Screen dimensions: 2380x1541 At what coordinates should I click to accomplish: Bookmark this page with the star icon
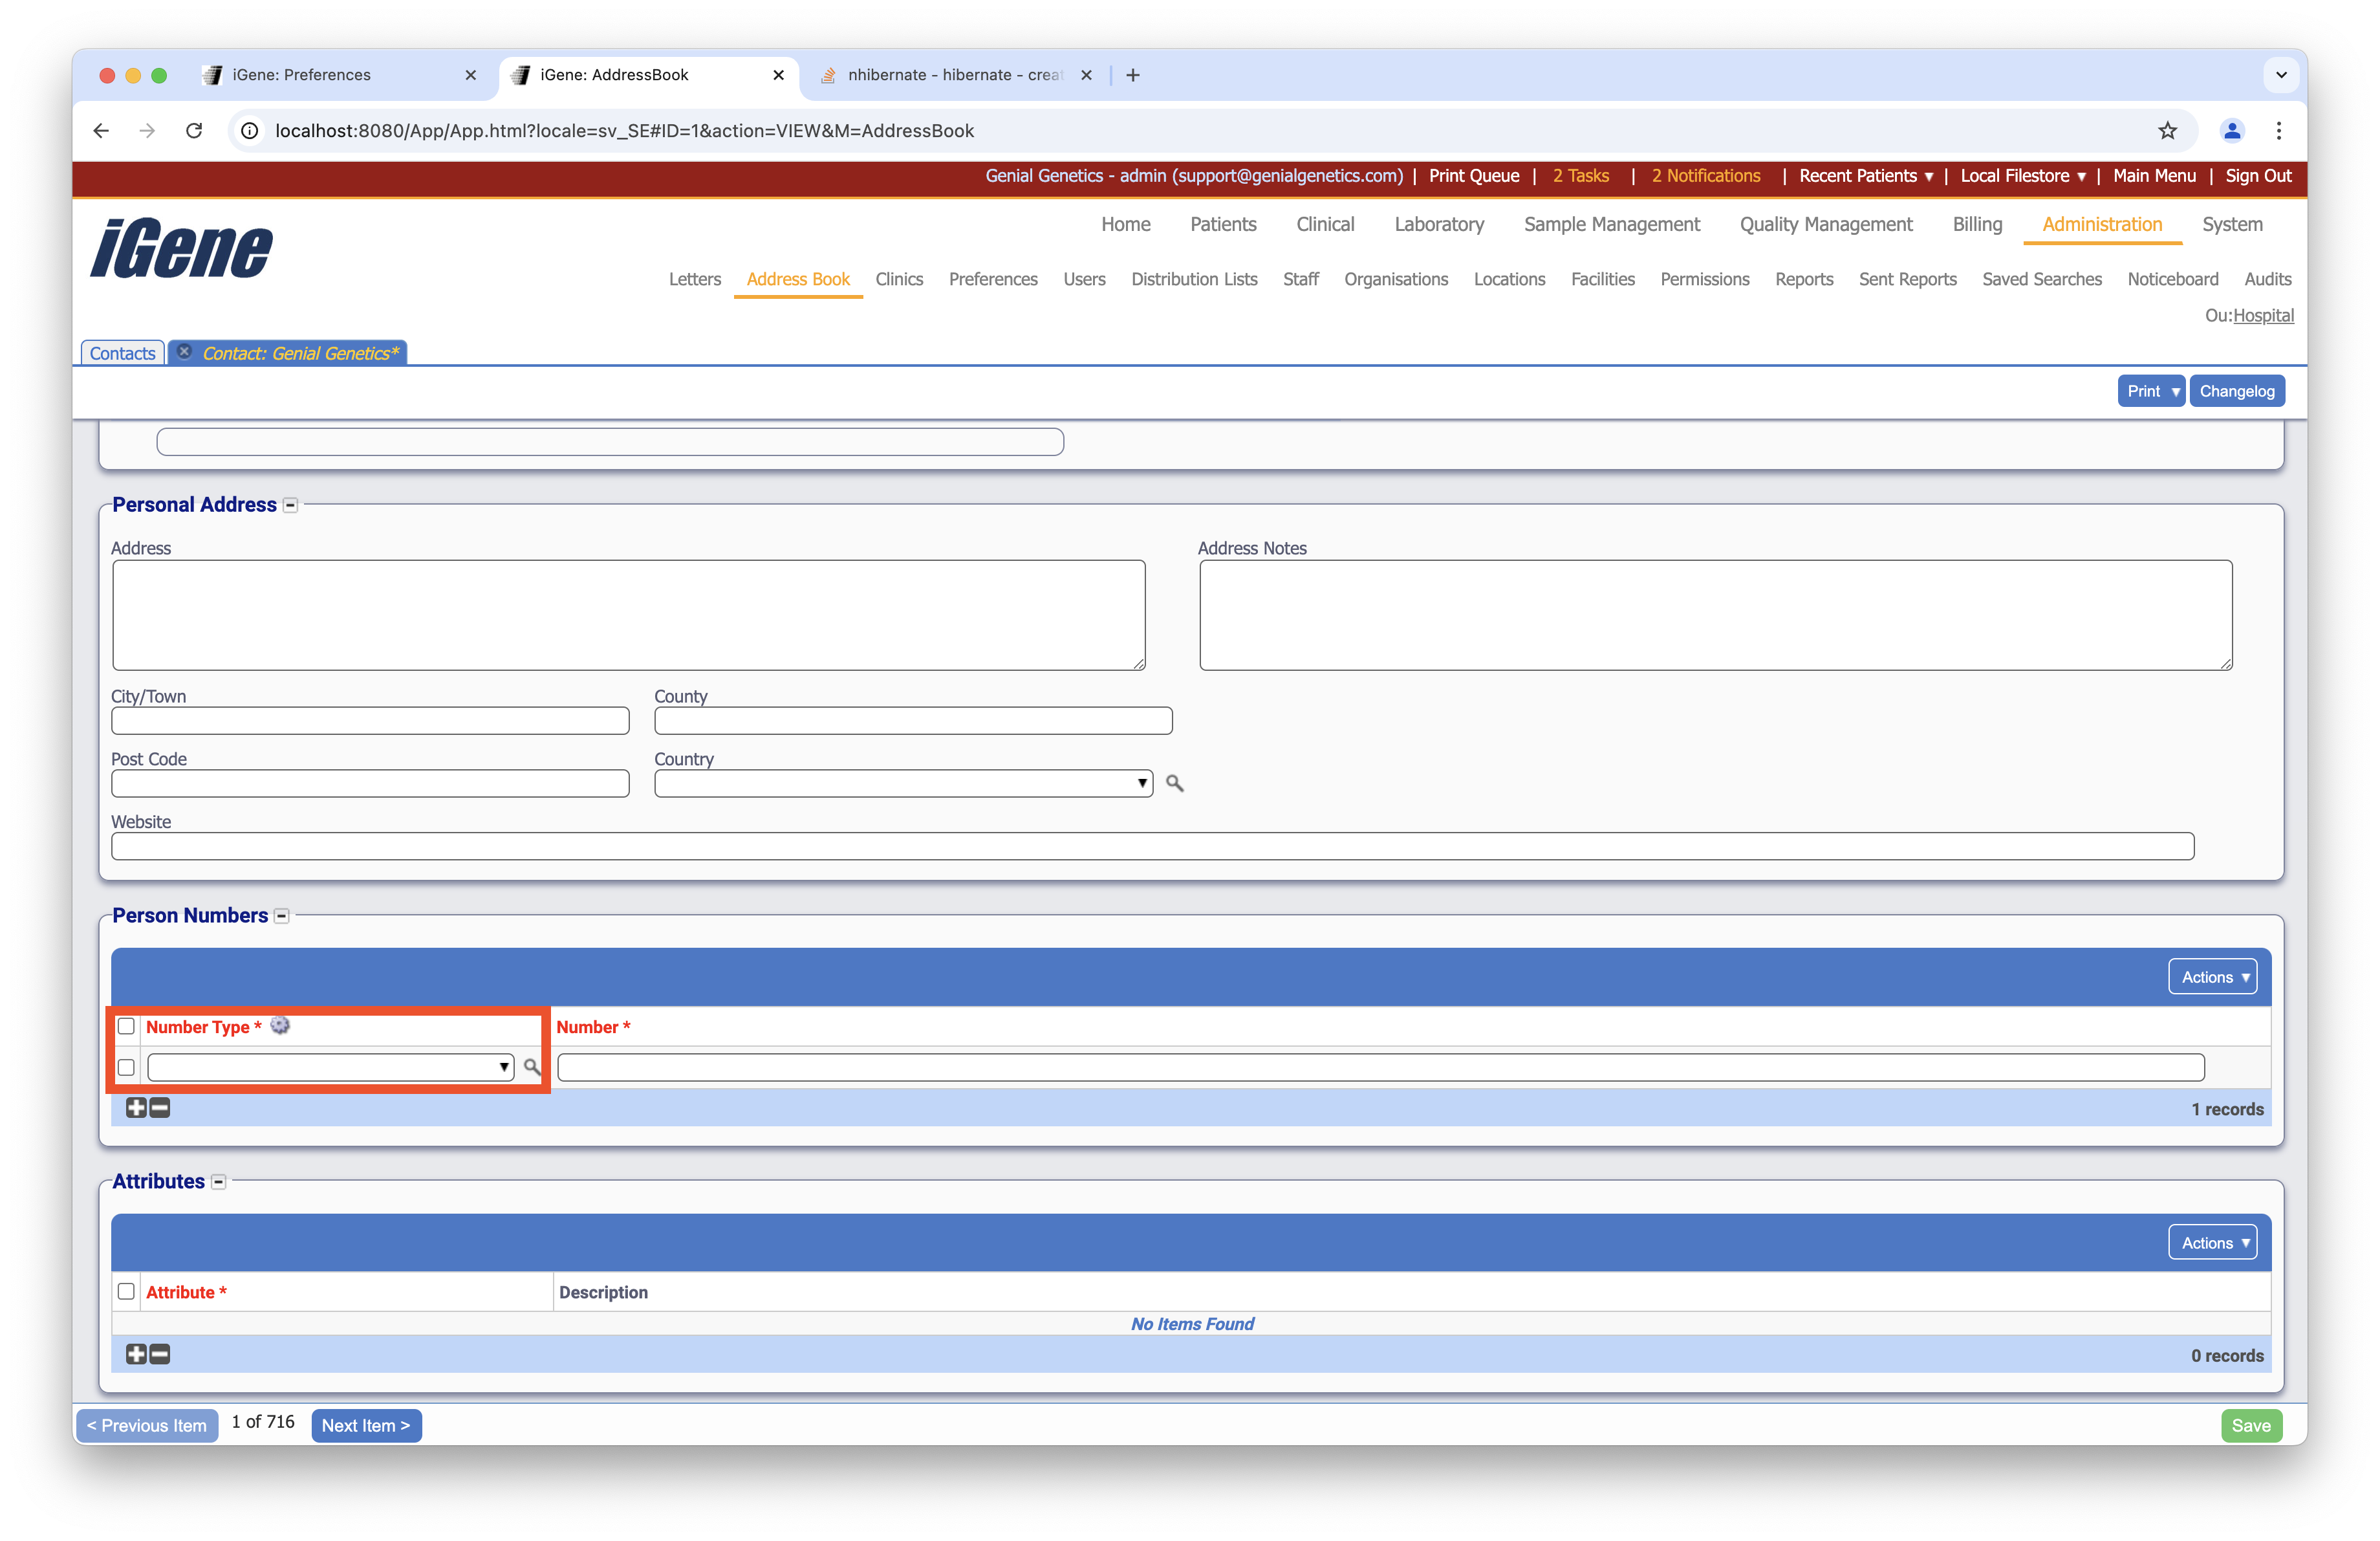click(x=2167, y=130)
